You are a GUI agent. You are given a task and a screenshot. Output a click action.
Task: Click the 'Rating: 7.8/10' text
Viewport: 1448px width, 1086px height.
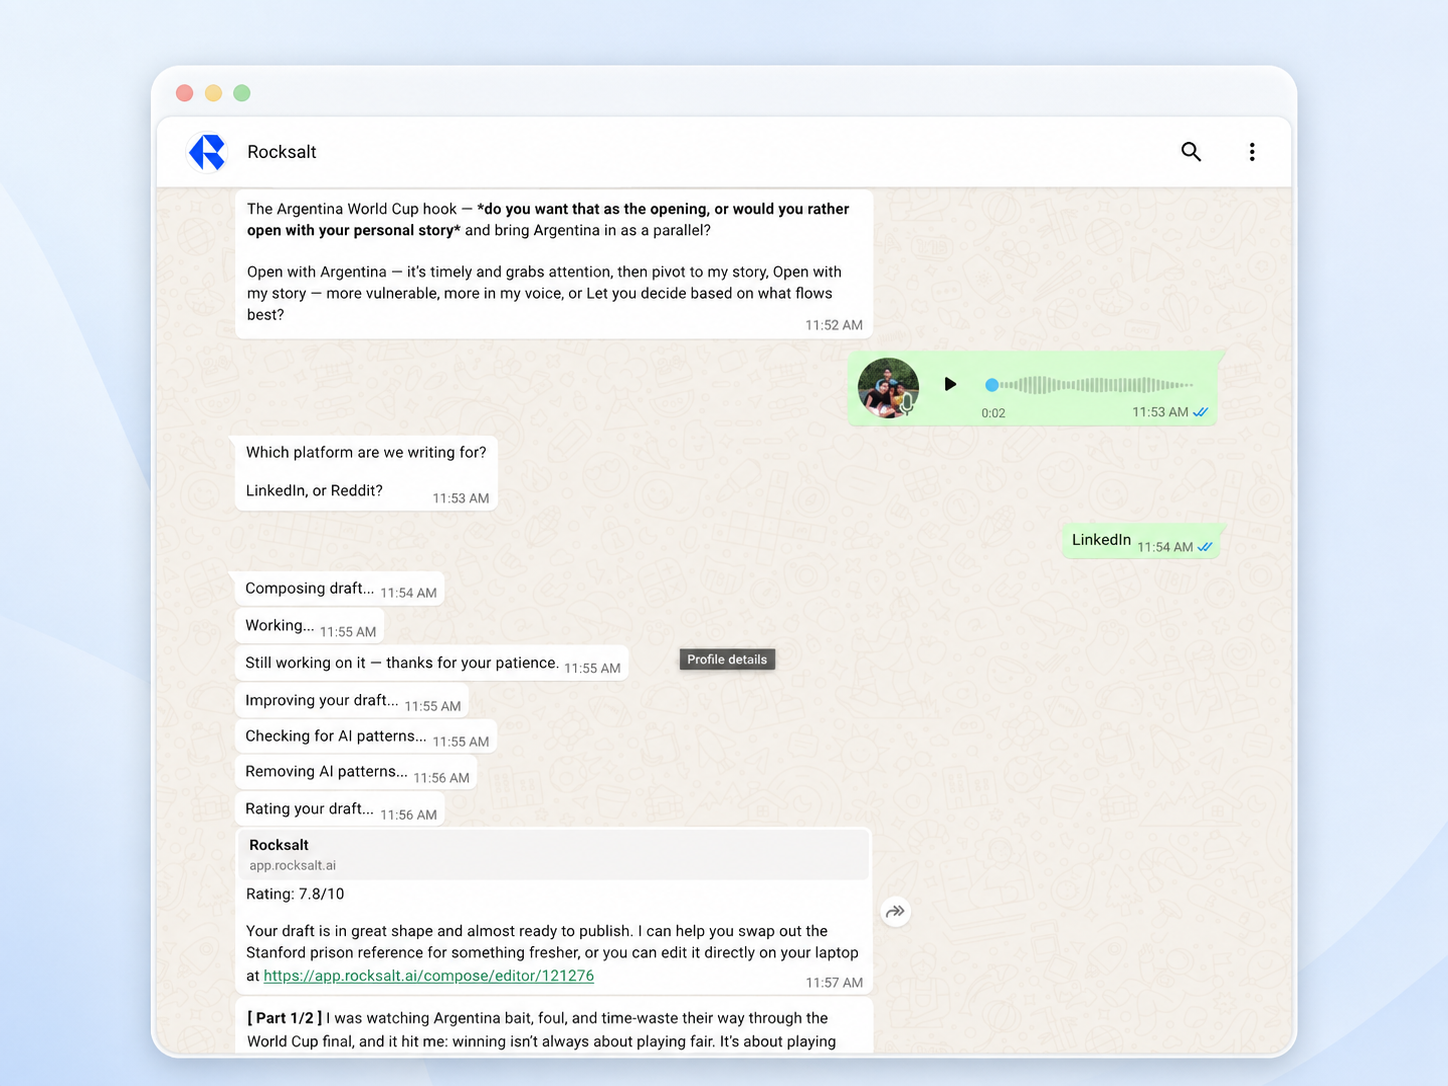295,894
